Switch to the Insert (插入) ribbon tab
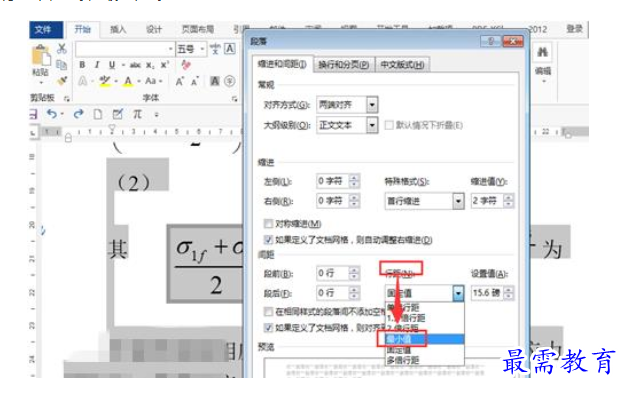 118,29
